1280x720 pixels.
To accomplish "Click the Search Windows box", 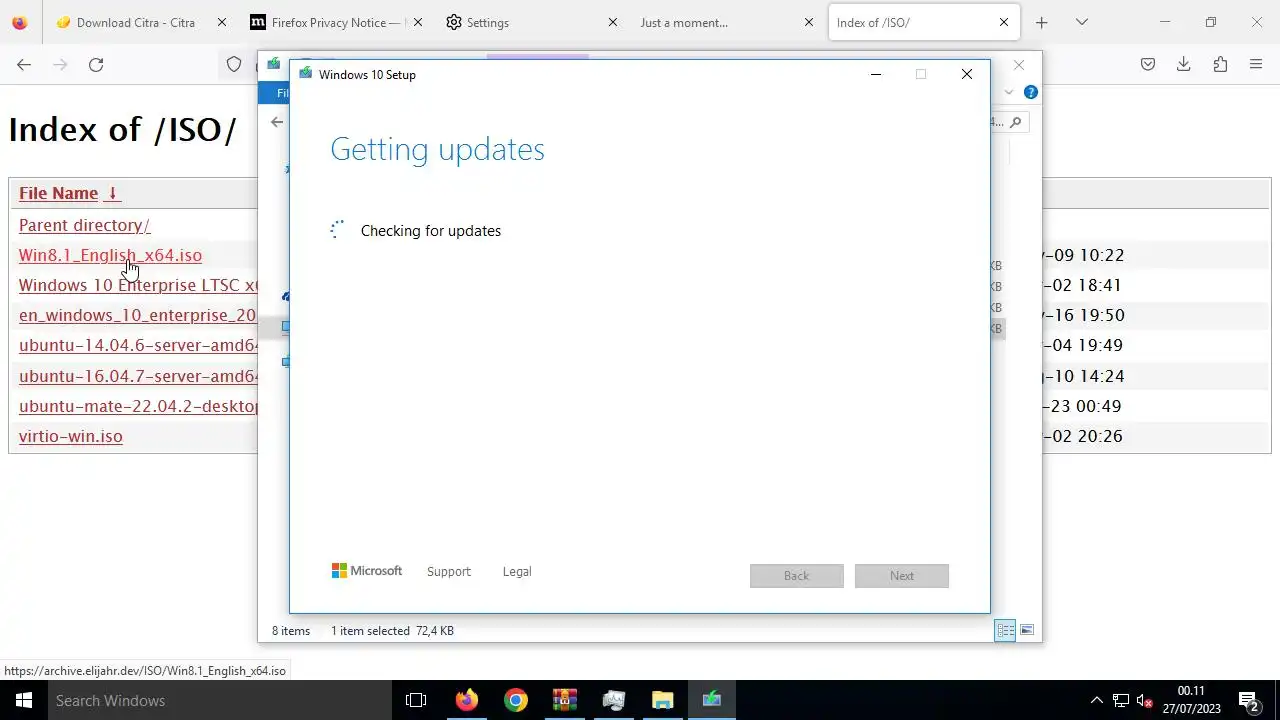I will (220, 700).
